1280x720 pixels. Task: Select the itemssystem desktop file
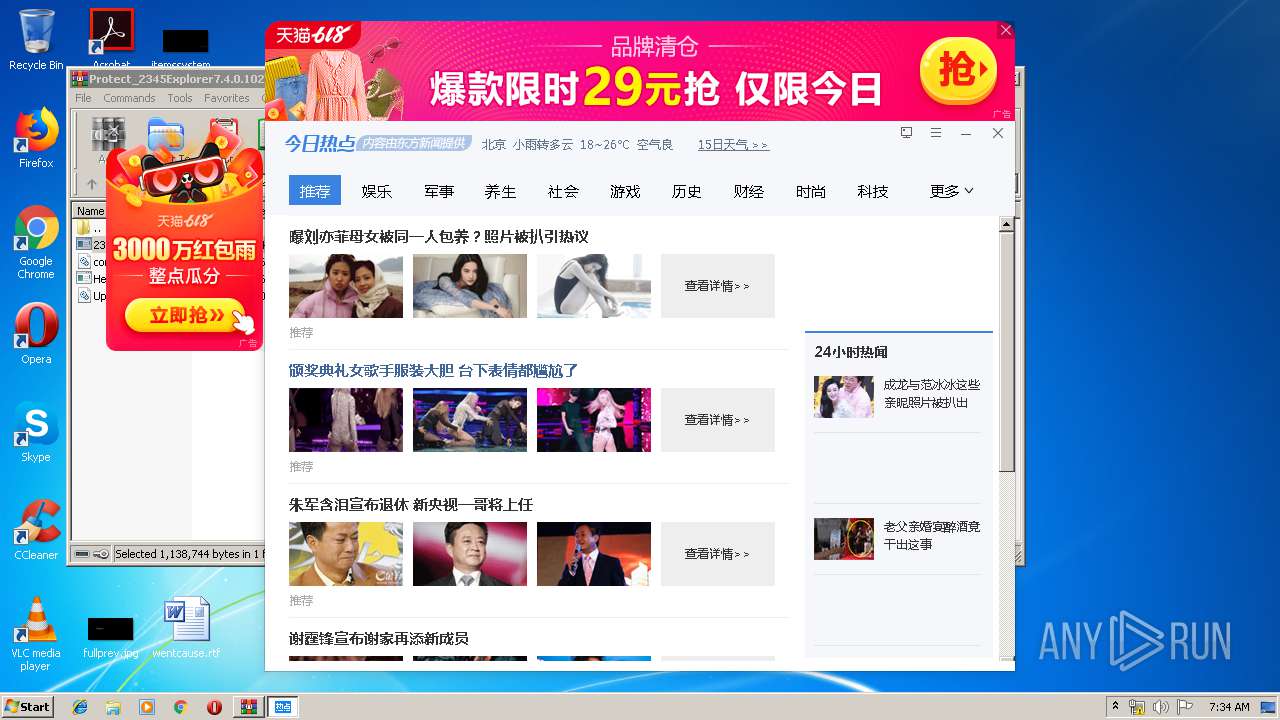[x=186, y=48]
